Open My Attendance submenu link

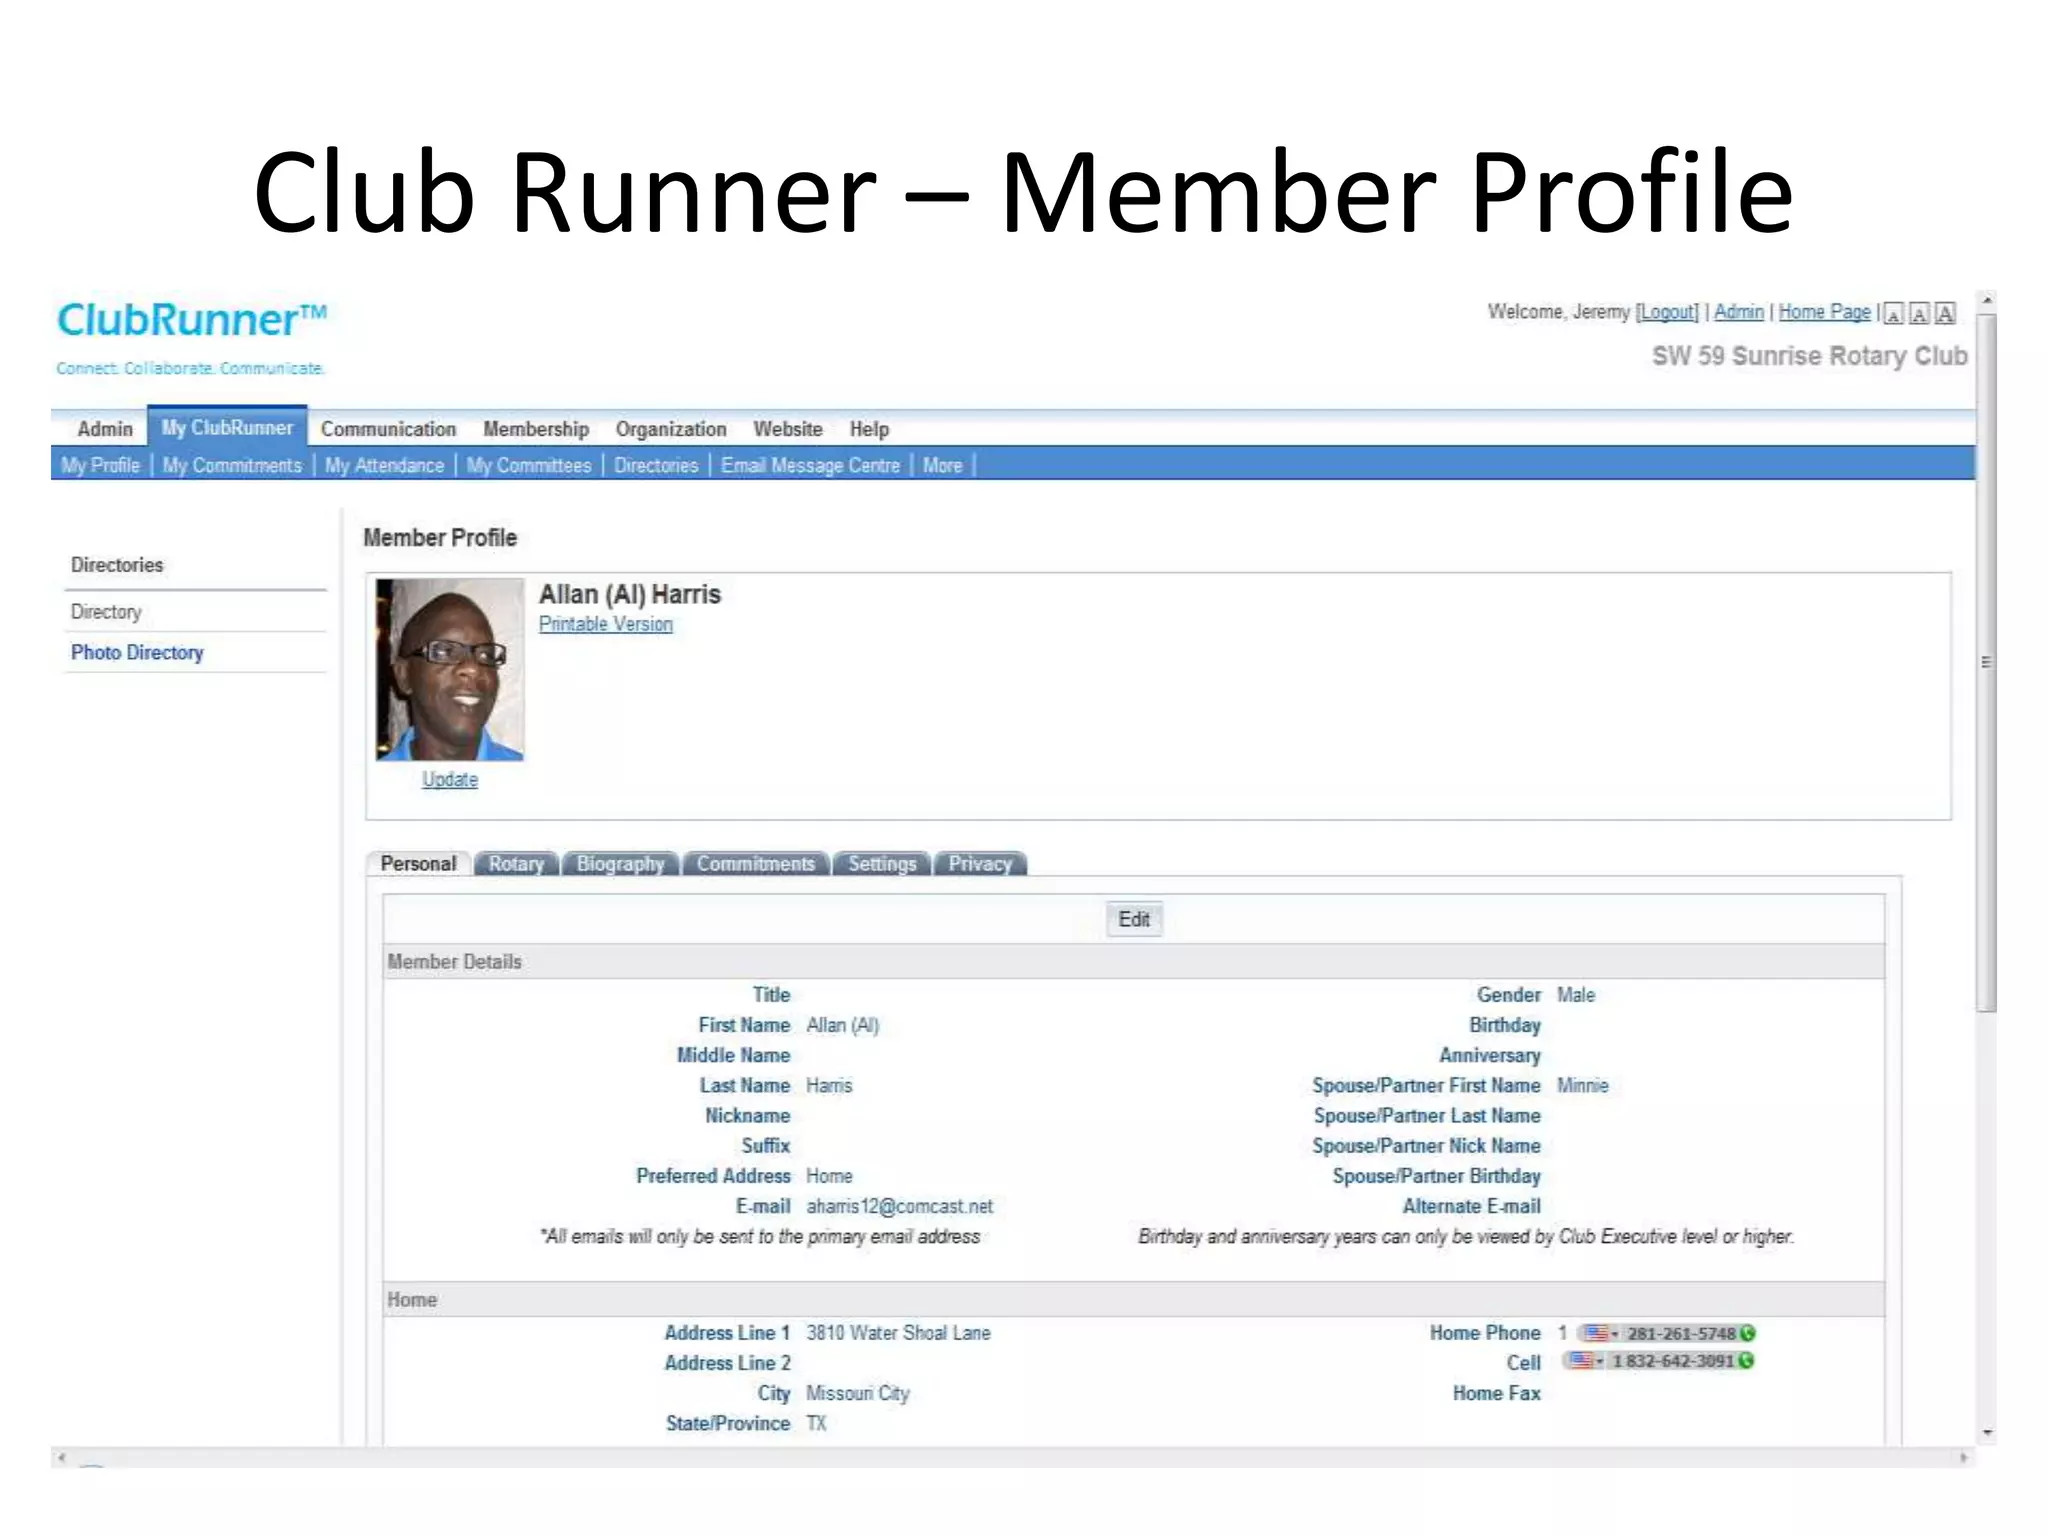tap(384, 465)
